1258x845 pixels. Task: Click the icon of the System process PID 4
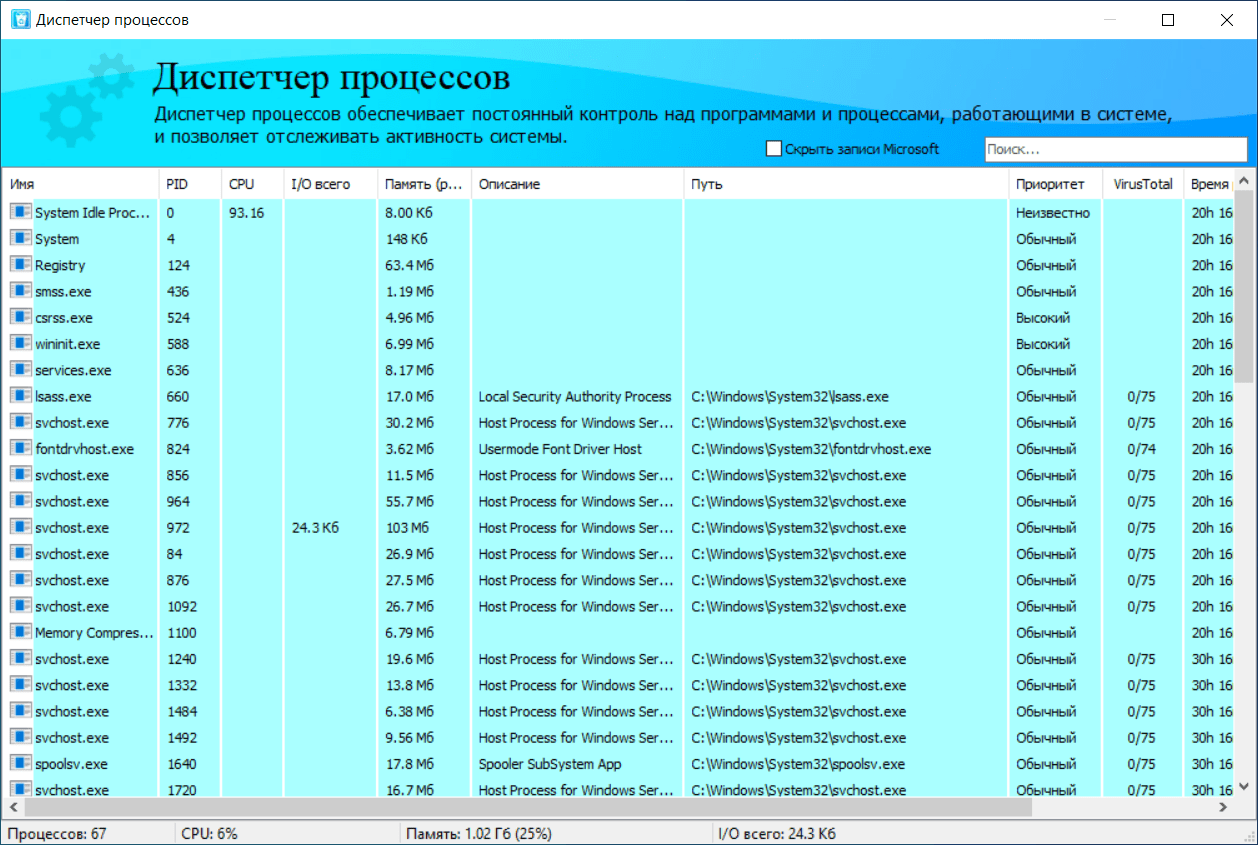(x=21, y=238)
